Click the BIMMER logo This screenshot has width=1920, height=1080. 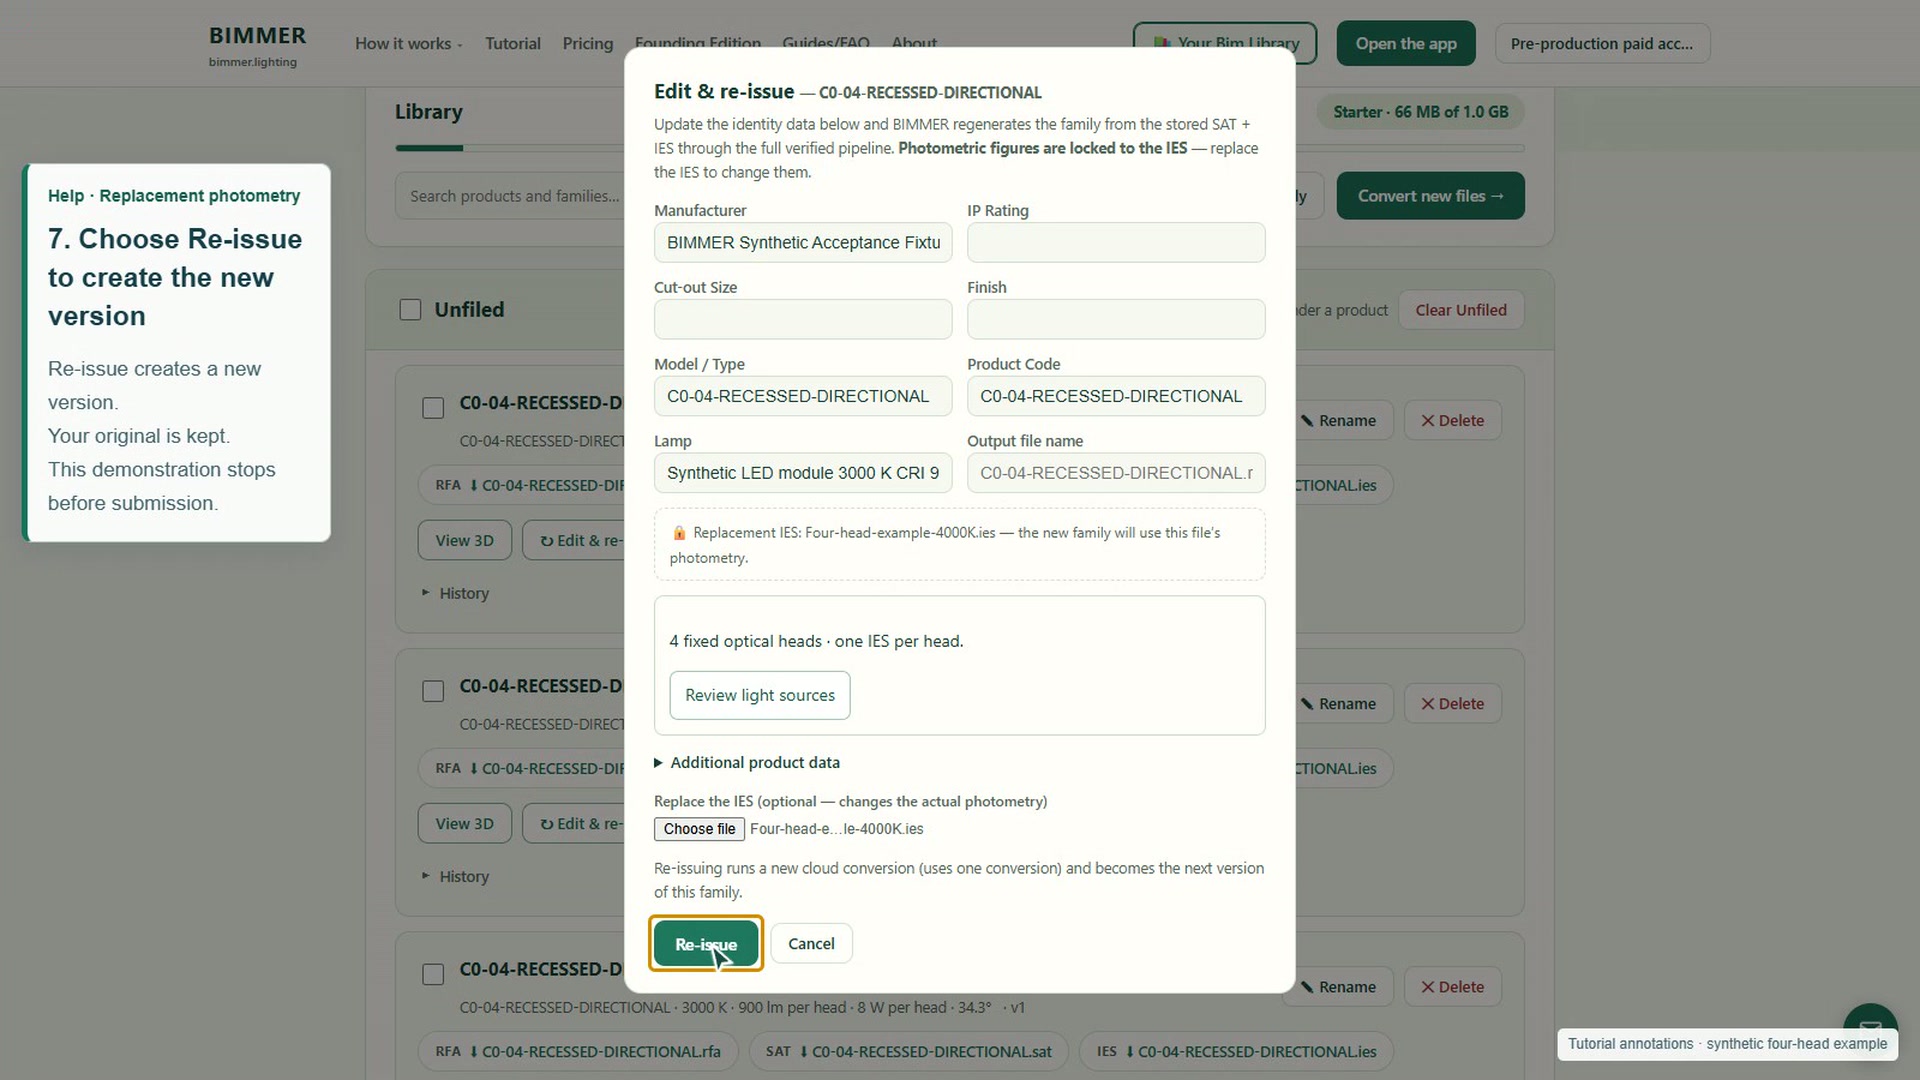[257, 45]
